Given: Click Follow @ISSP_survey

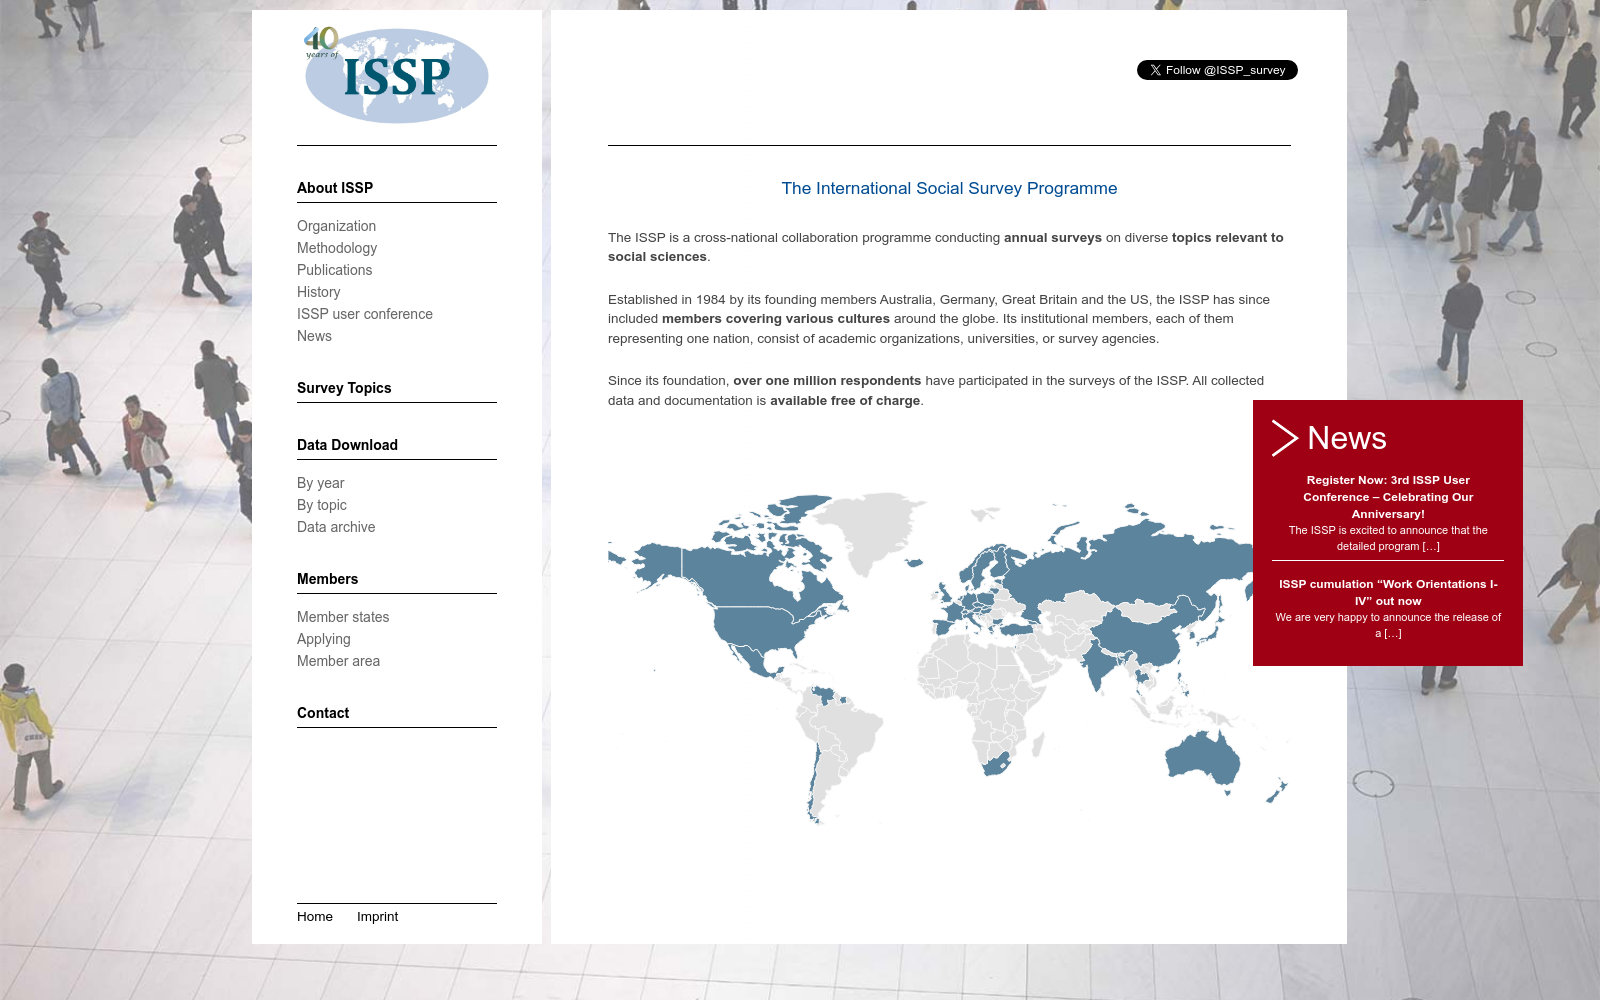Looking at the screenshot, I should (x=1216, y=70).
